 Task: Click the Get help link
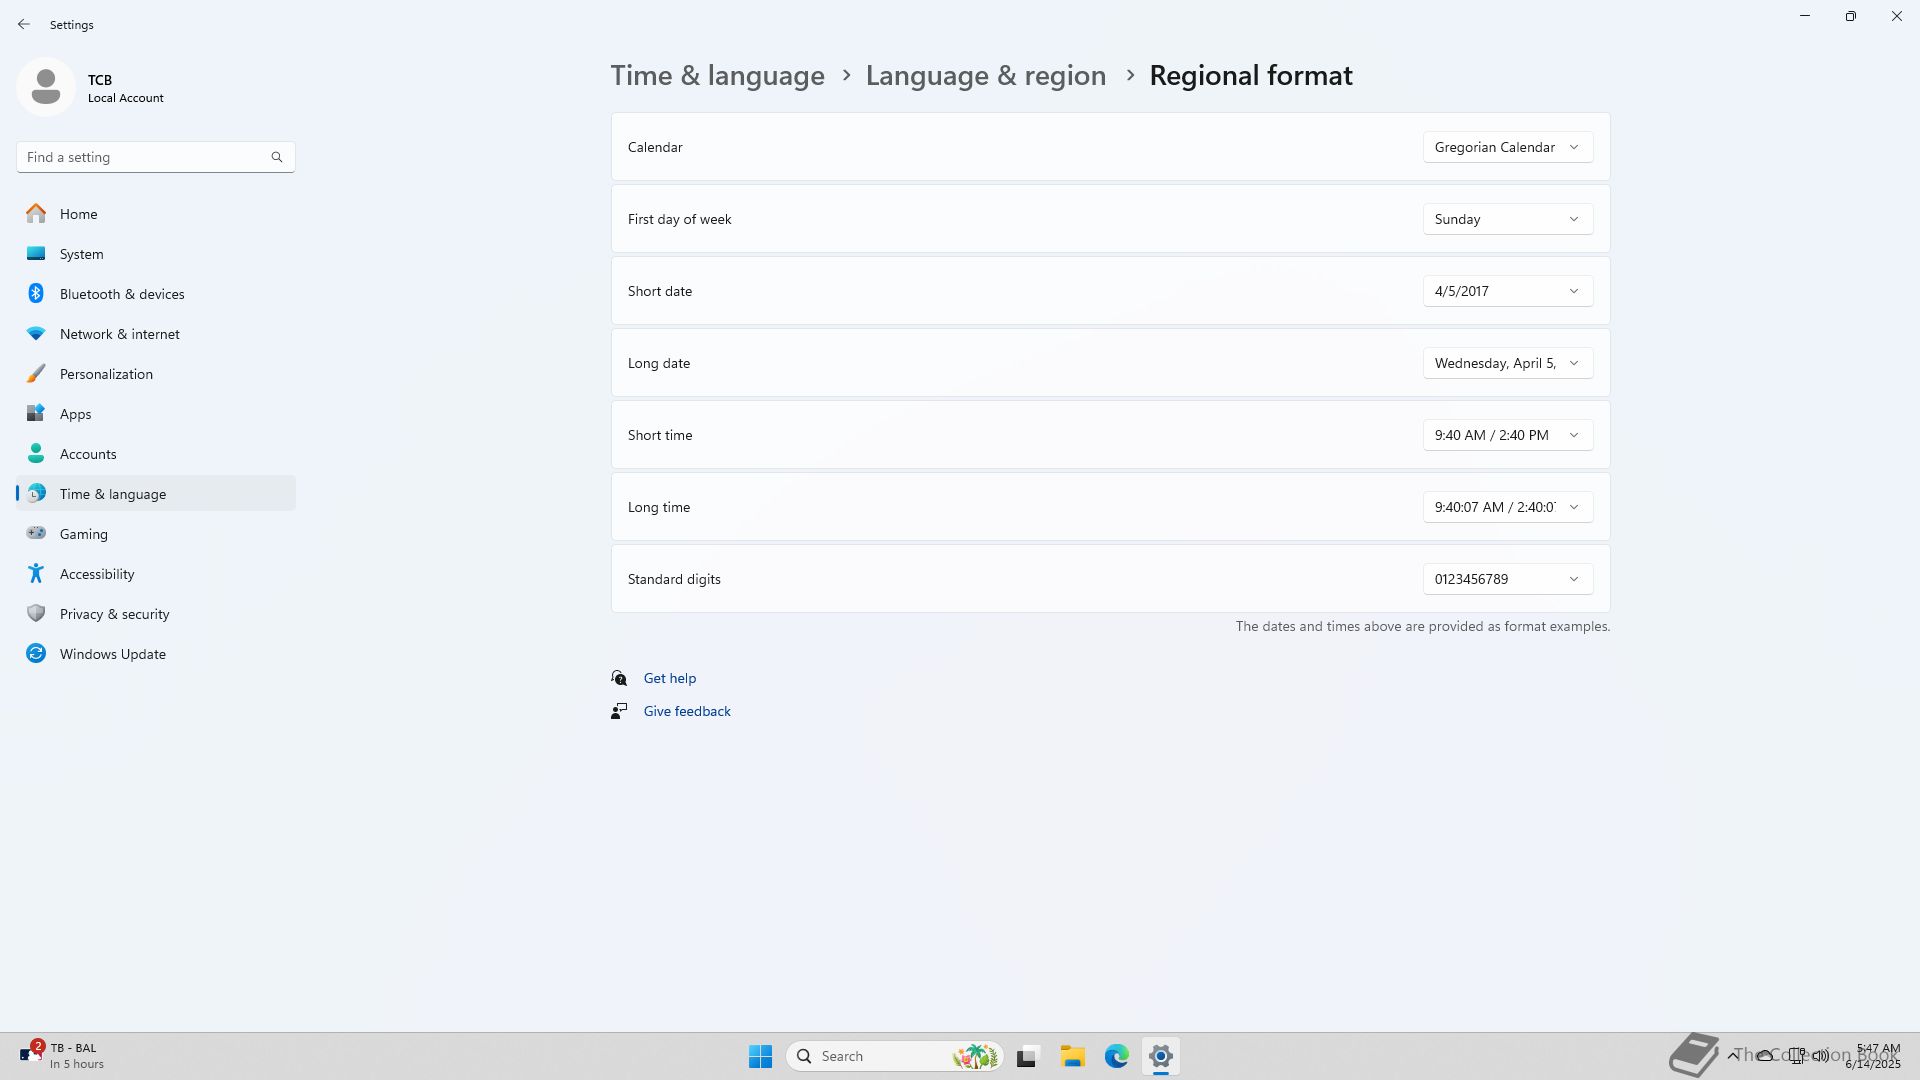pyautogui.click(x=669, y=678)
